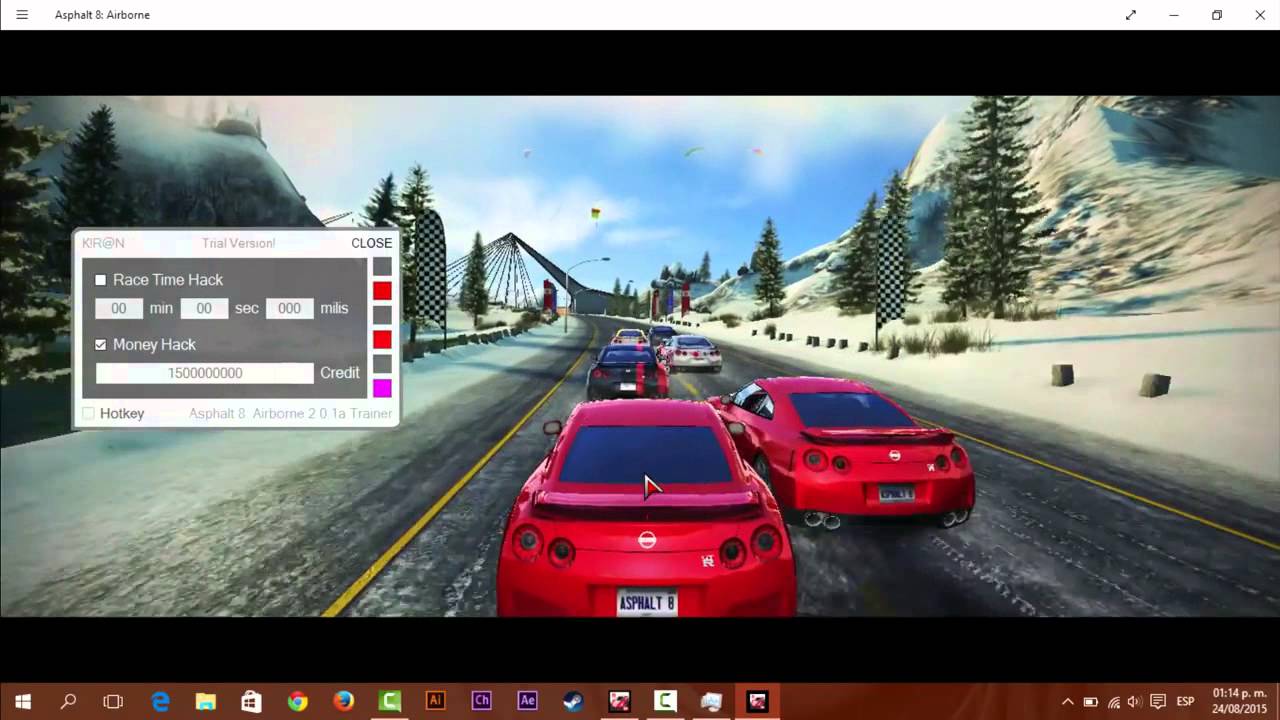
Task: Open the hamburger menu in Asphalt 8 title bar
Action: tap(22, 15)
